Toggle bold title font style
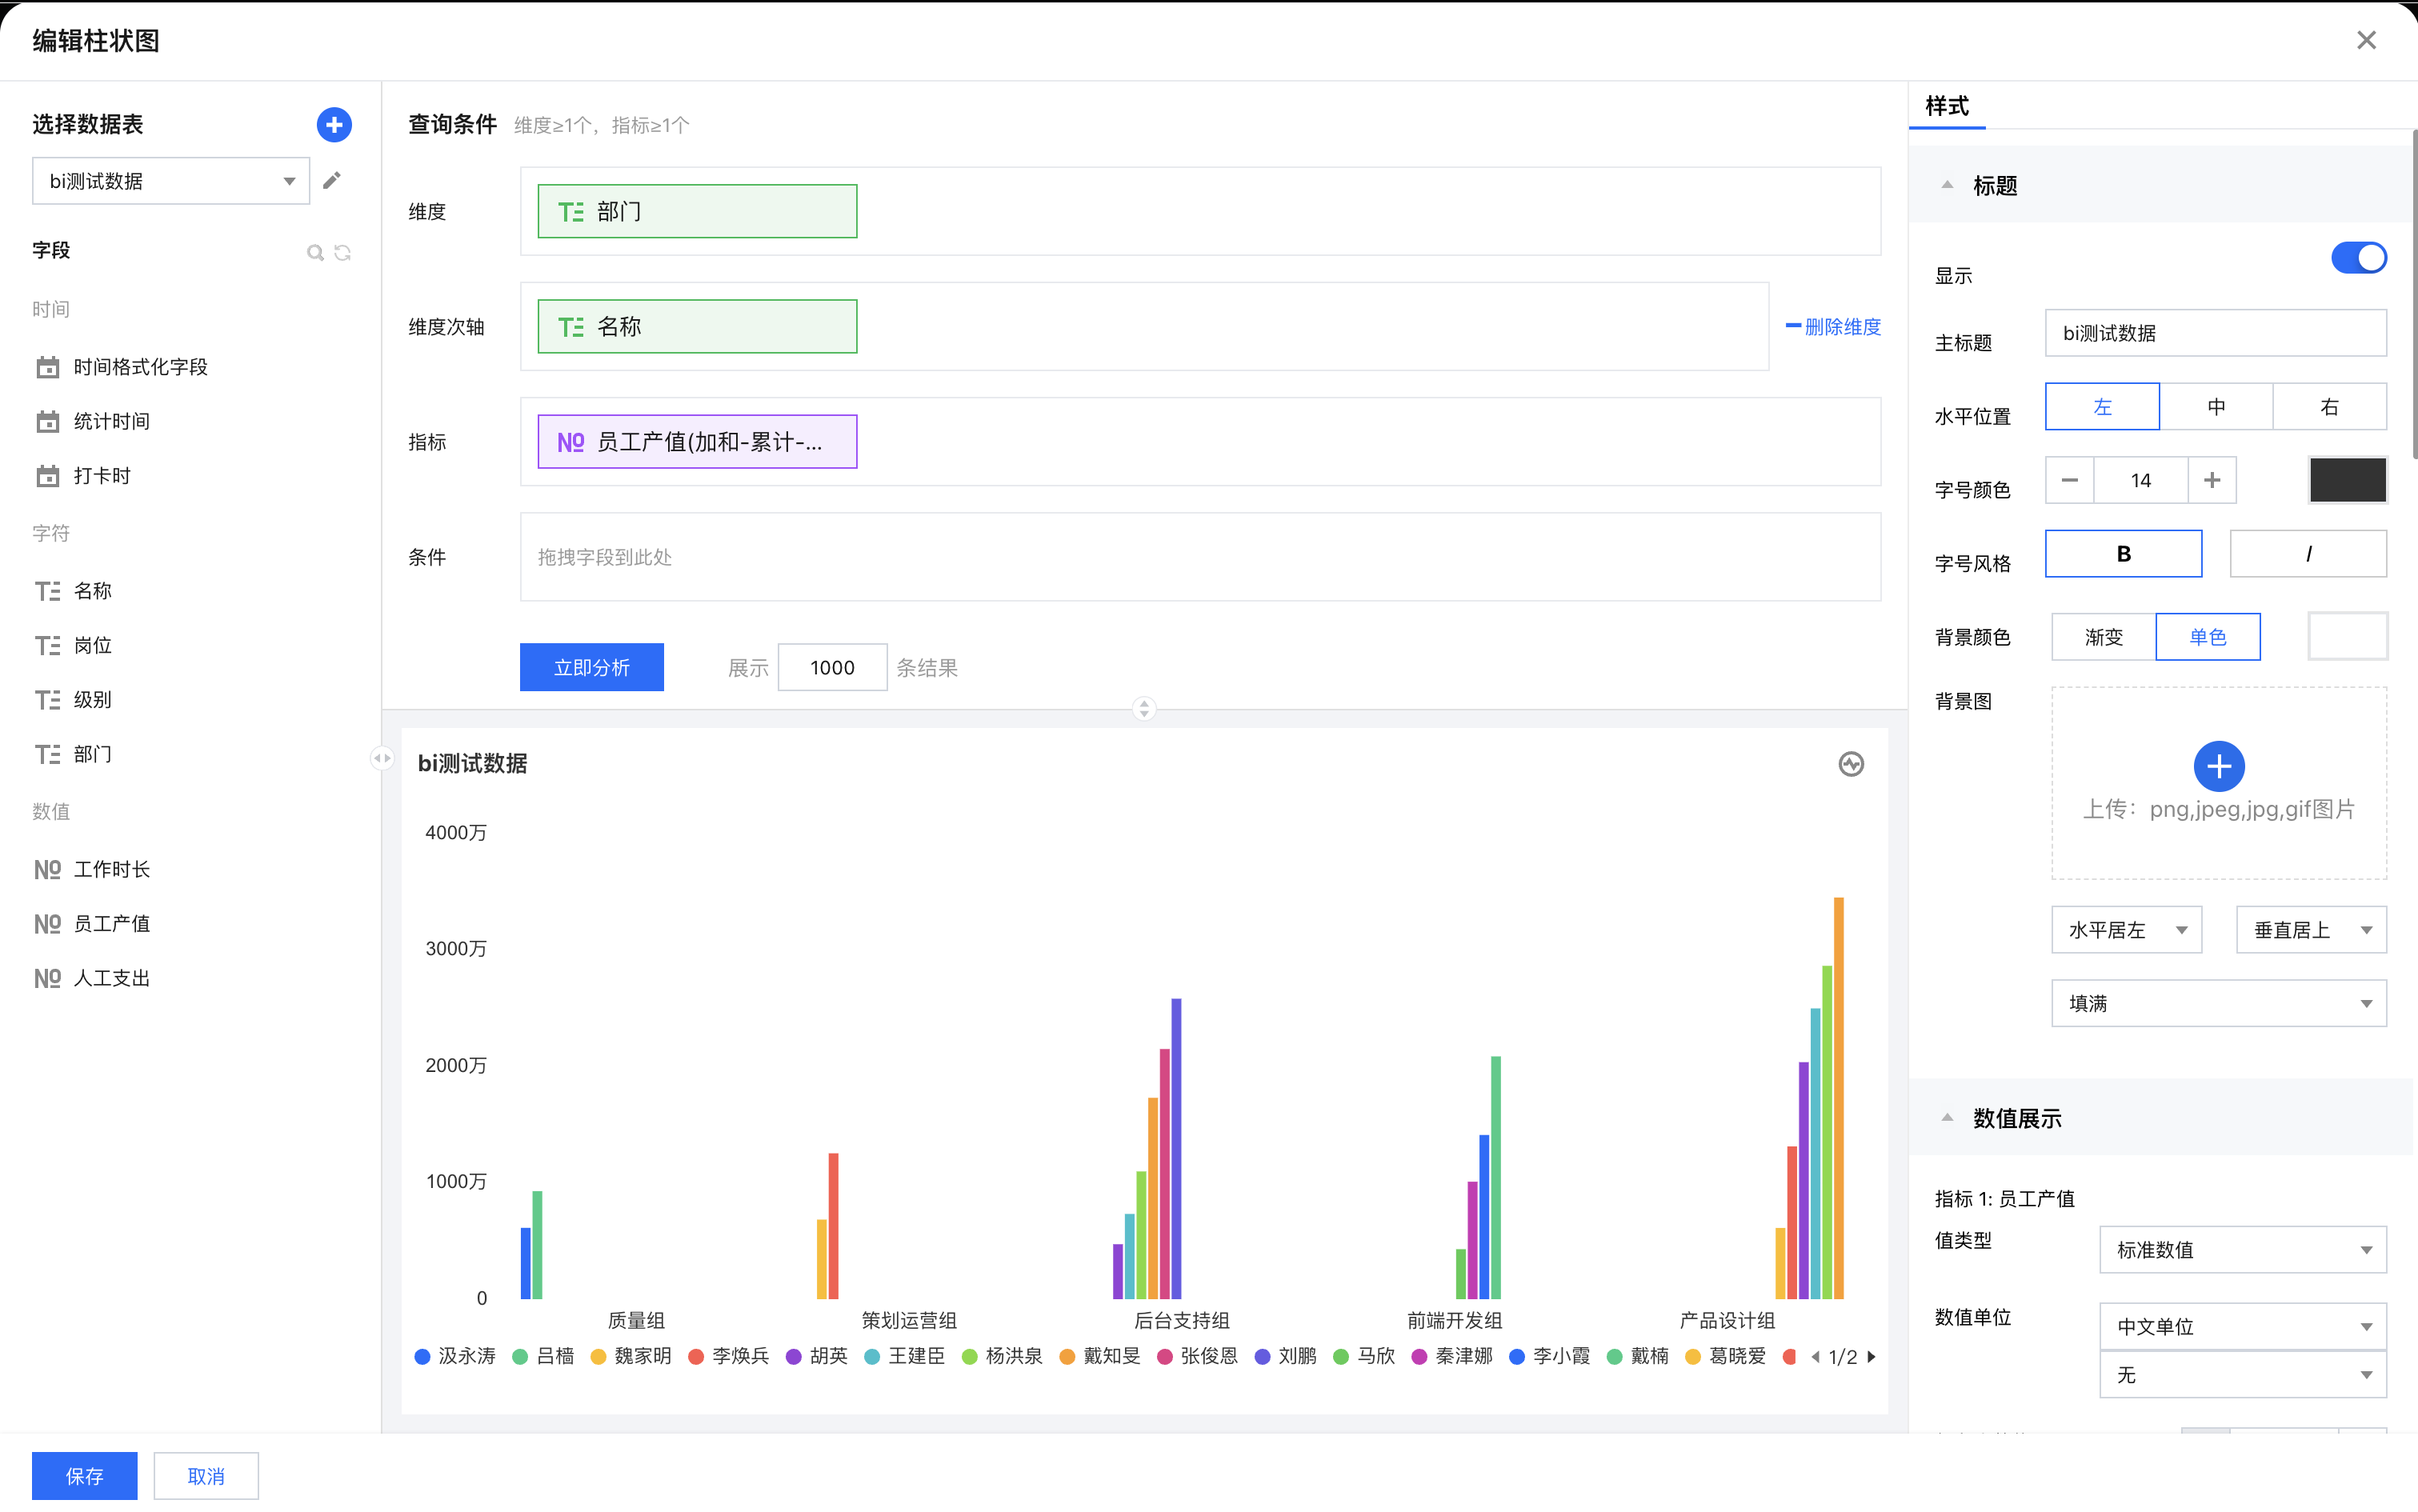The image size is (2418, 1512). pos(2123,554)
